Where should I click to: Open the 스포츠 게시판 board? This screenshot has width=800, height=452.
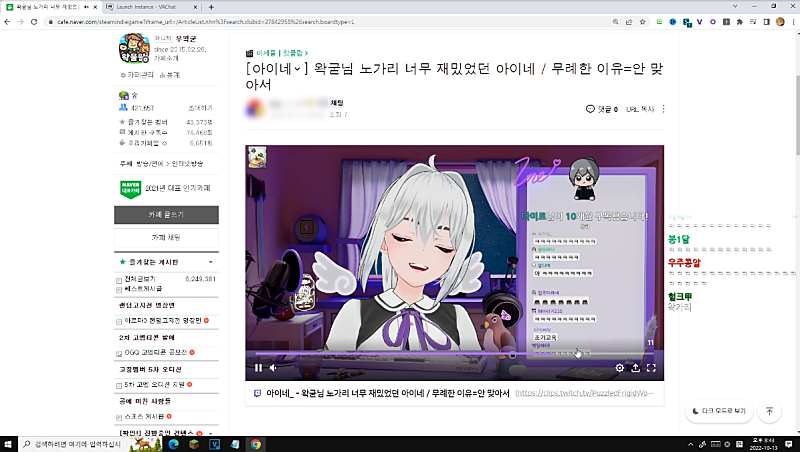(144, 417)
